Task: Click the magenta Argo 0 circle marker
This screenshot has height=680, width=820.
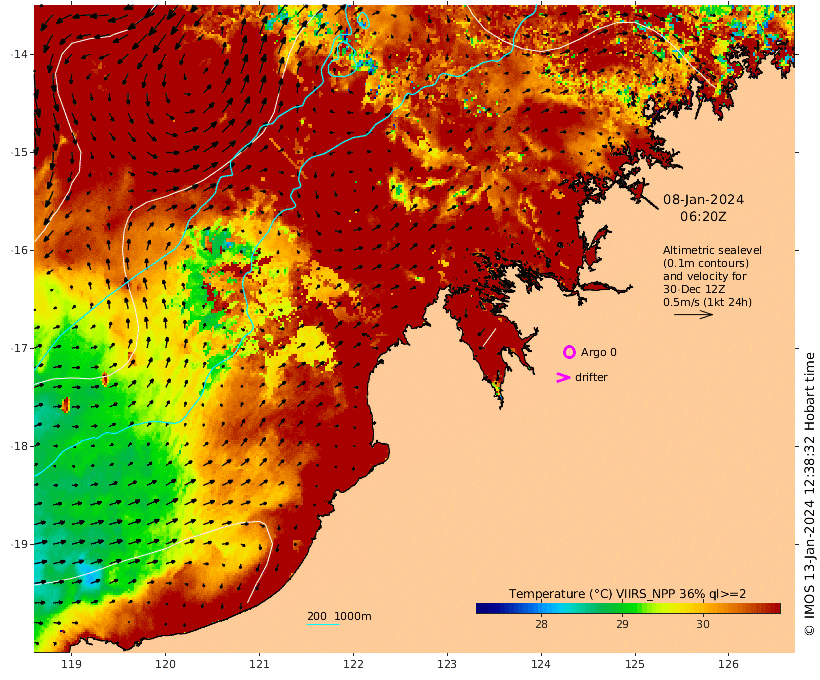Action: (569, 352)
